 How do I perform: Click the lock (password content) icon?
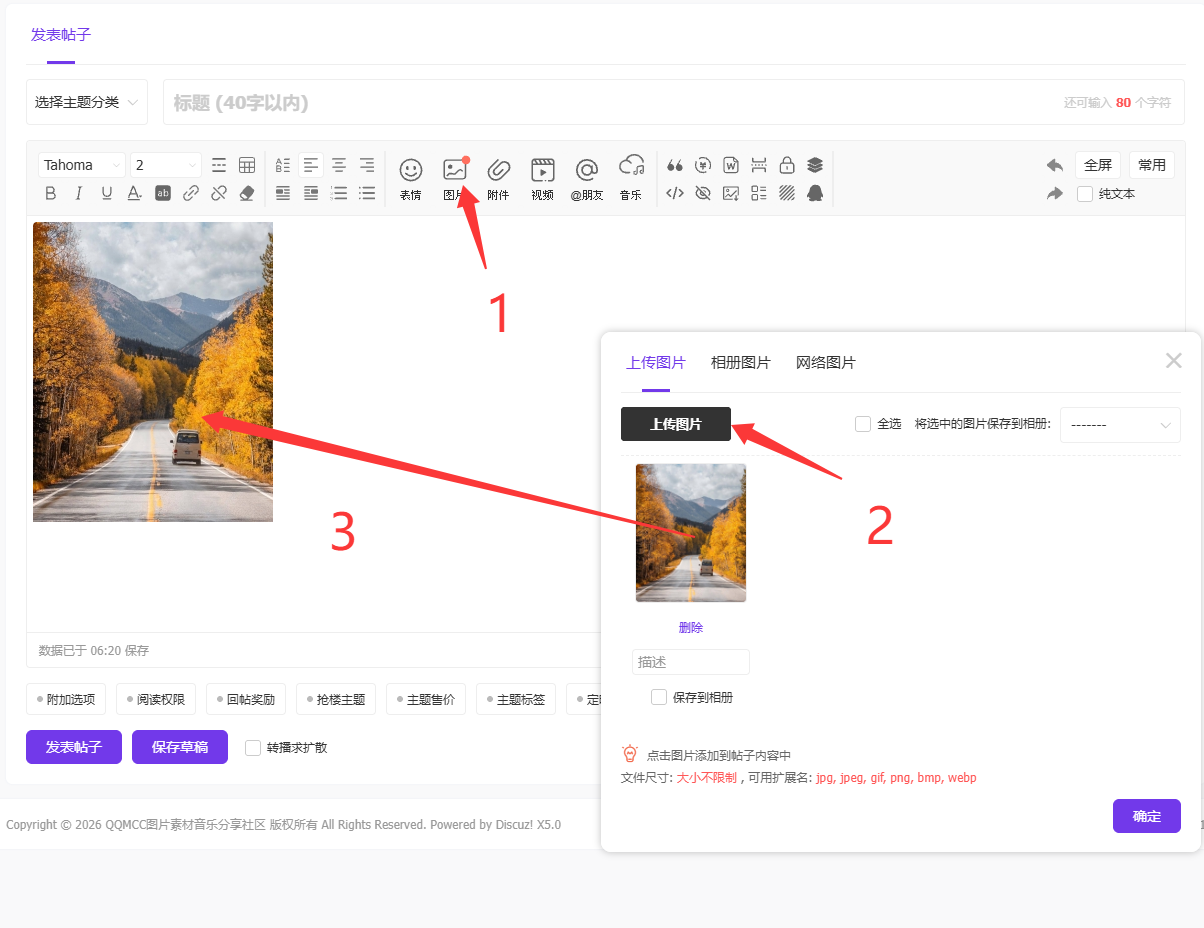[787, 165]
